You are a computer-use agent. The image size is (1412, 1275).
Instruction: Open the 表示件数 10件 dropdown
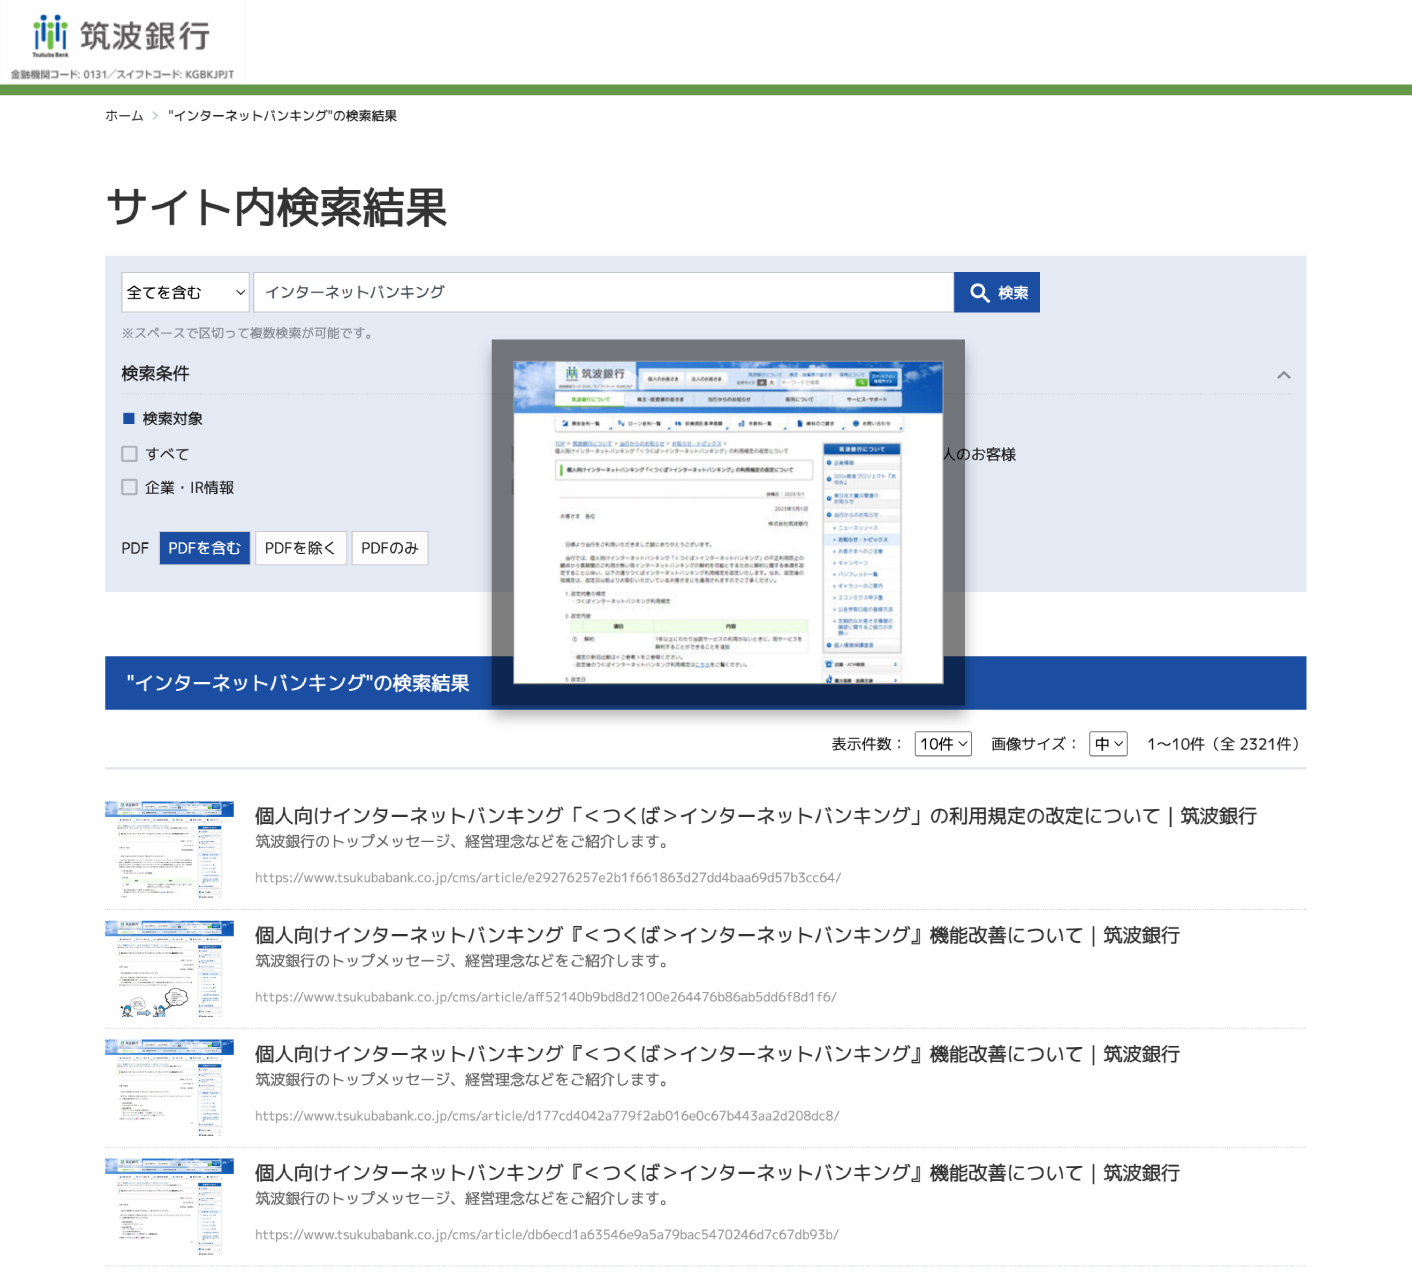tap(943, 744)
